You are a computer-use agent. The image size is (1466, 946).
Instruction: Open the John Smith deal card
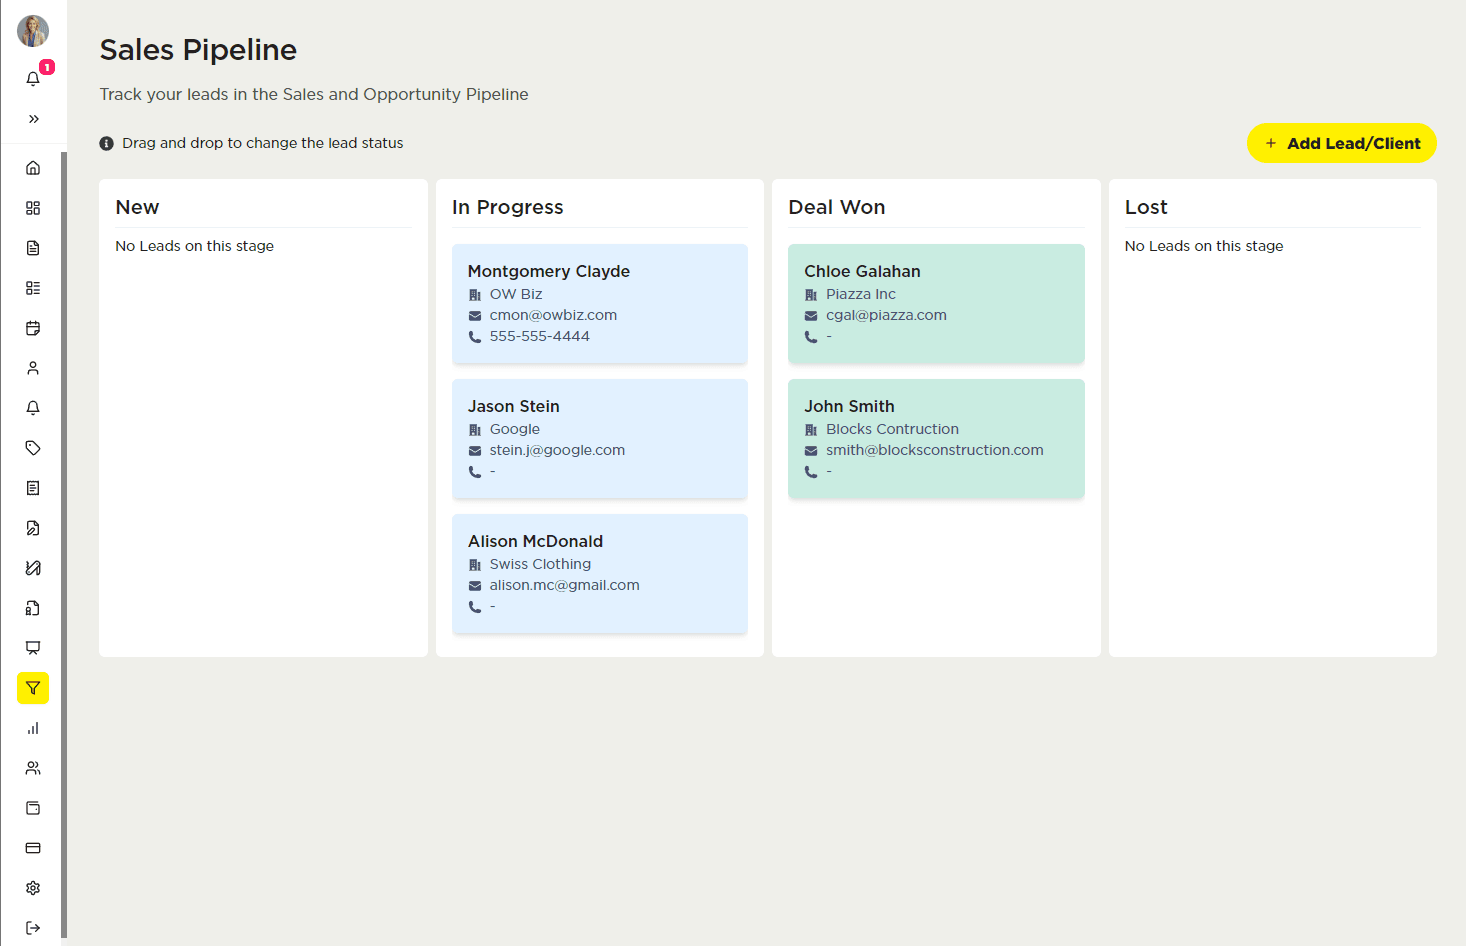[935, 438]
